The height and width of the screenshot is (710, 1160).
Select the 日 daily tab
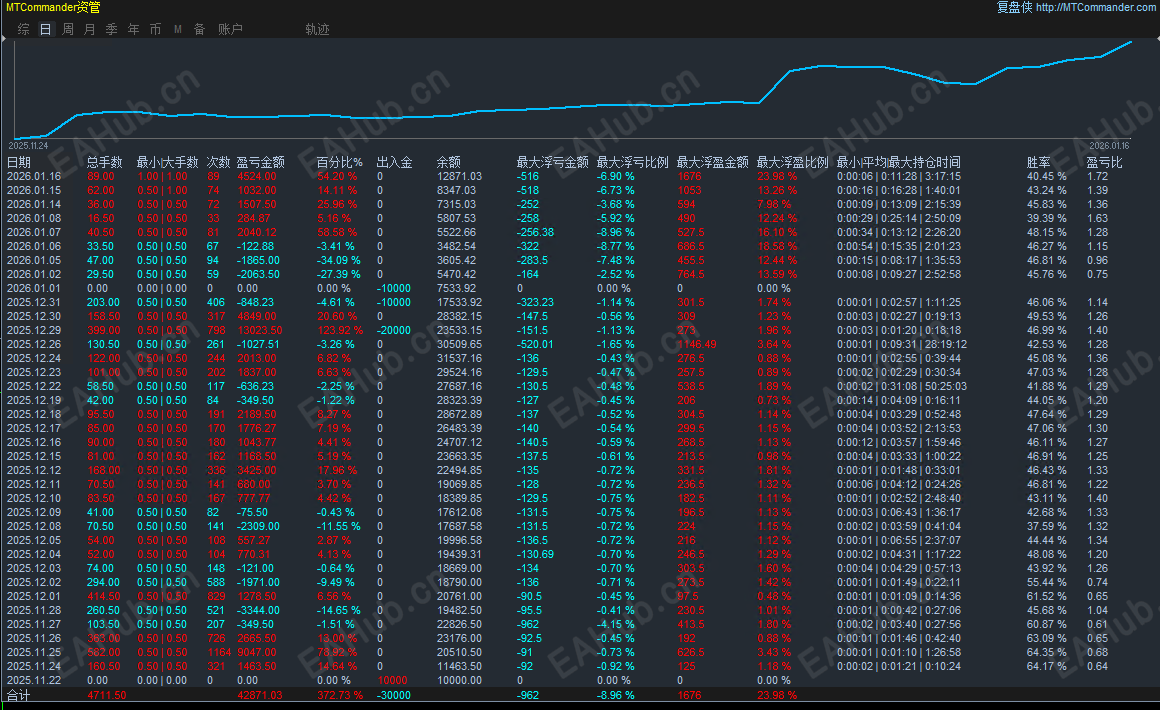tap(46, 29)
